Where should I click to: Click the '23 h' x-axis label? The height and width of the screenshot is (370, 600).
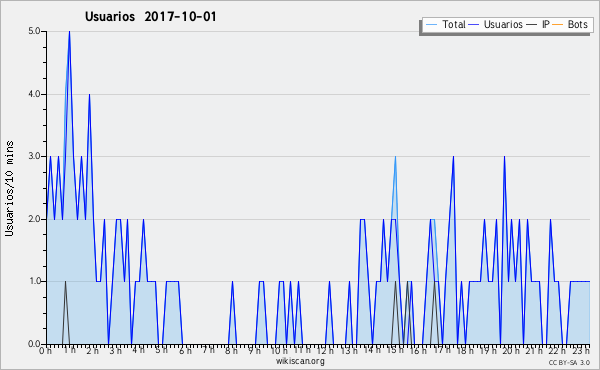pyautogui.click(x=581, y=350)
